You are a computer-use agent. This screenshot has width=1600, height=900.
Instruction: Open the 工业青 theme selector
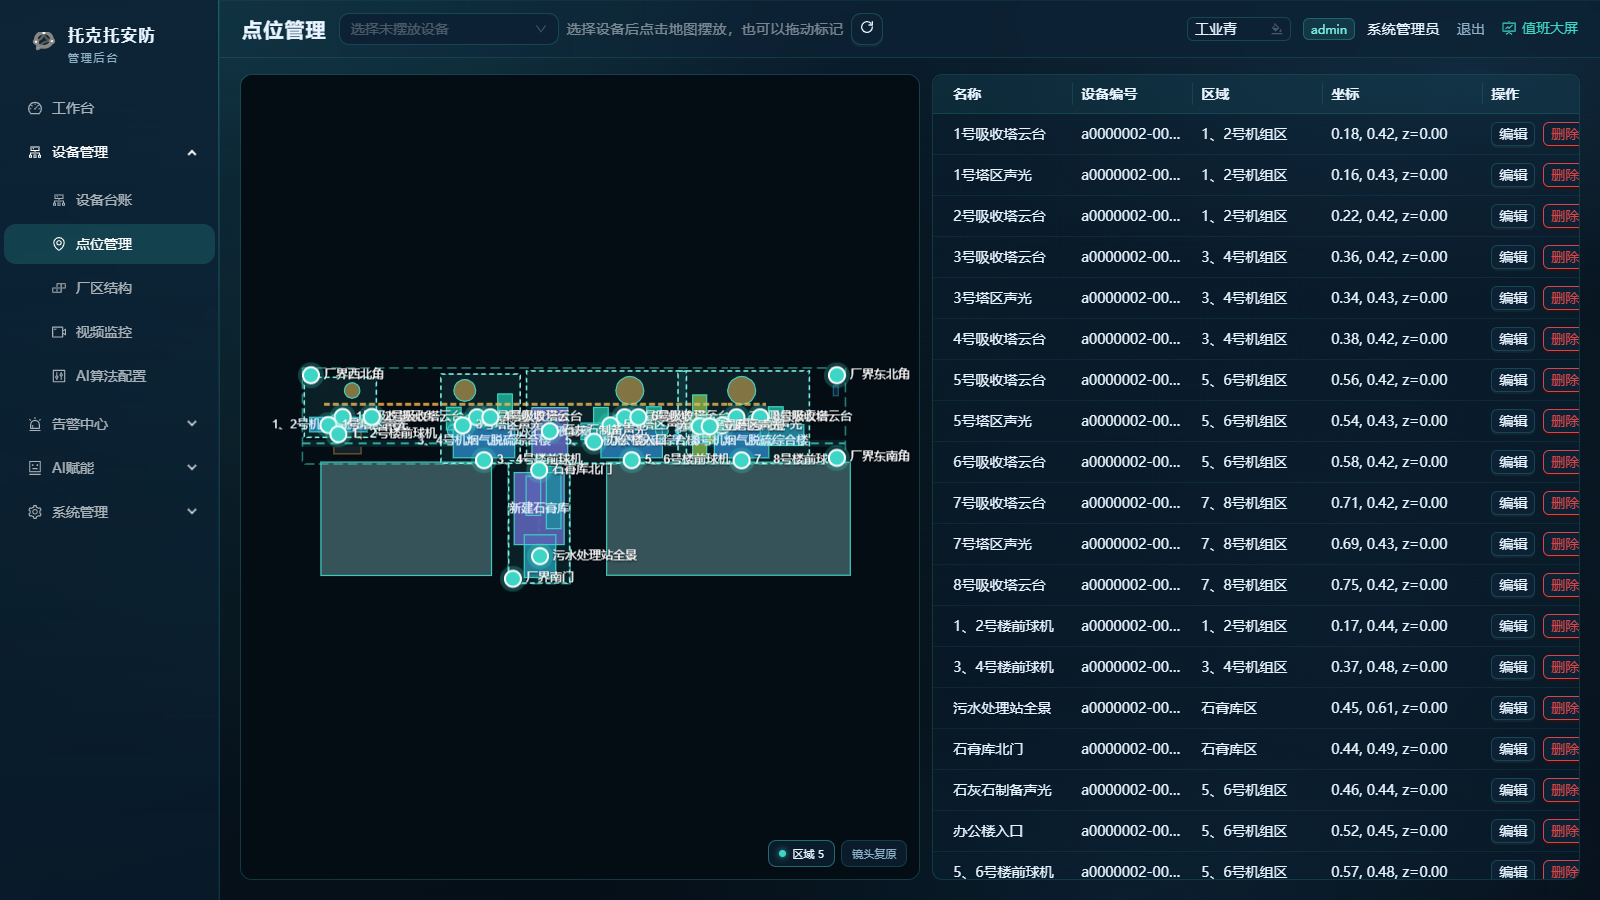tap(1239, 29)
